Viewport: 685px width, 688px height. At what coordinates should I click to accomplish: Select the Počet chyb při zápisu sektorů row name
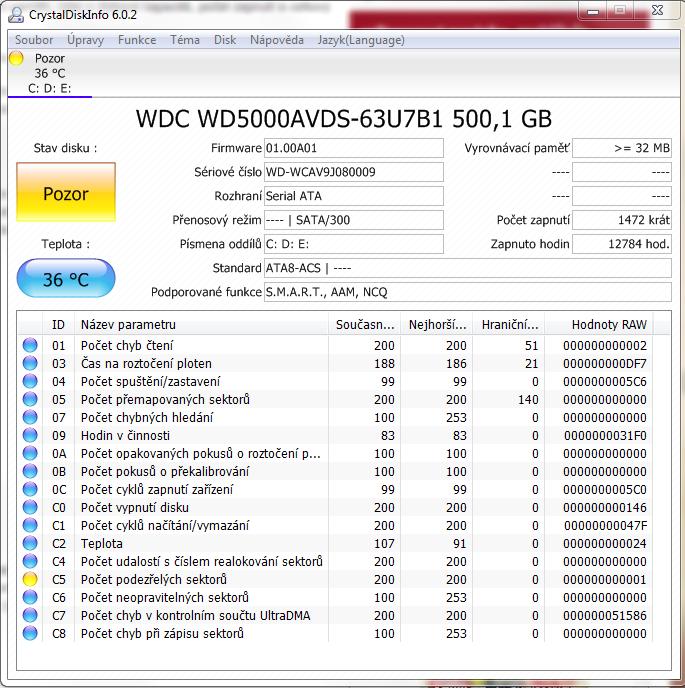pos(162,633)
